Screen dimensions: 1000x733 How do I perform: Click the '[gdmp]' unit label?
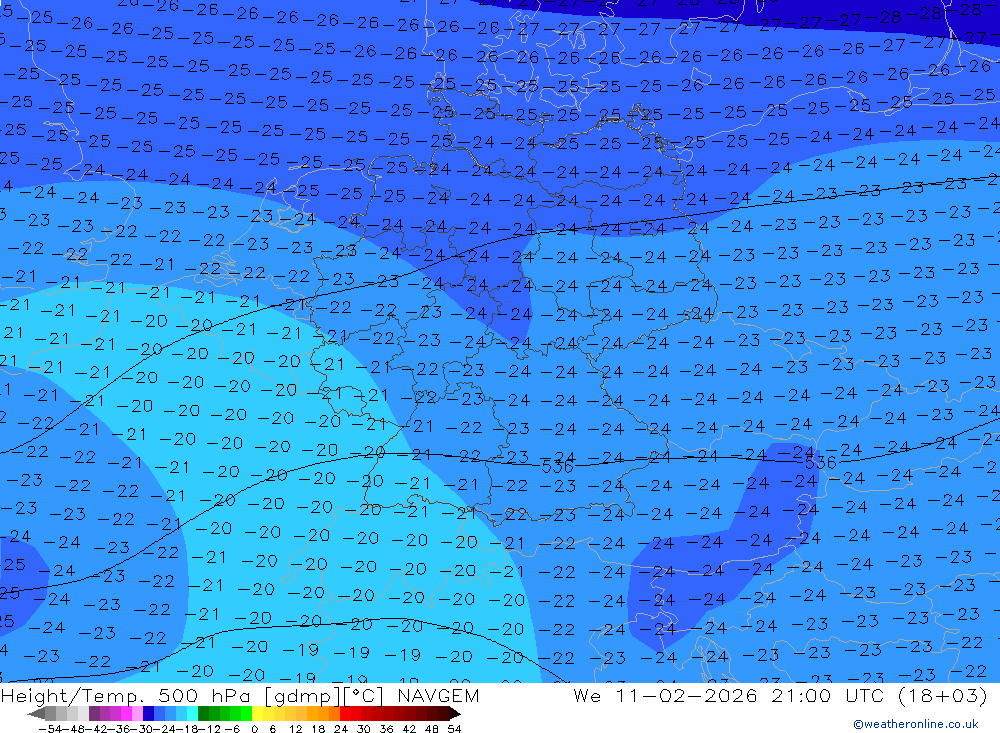(x=304, y=696)
